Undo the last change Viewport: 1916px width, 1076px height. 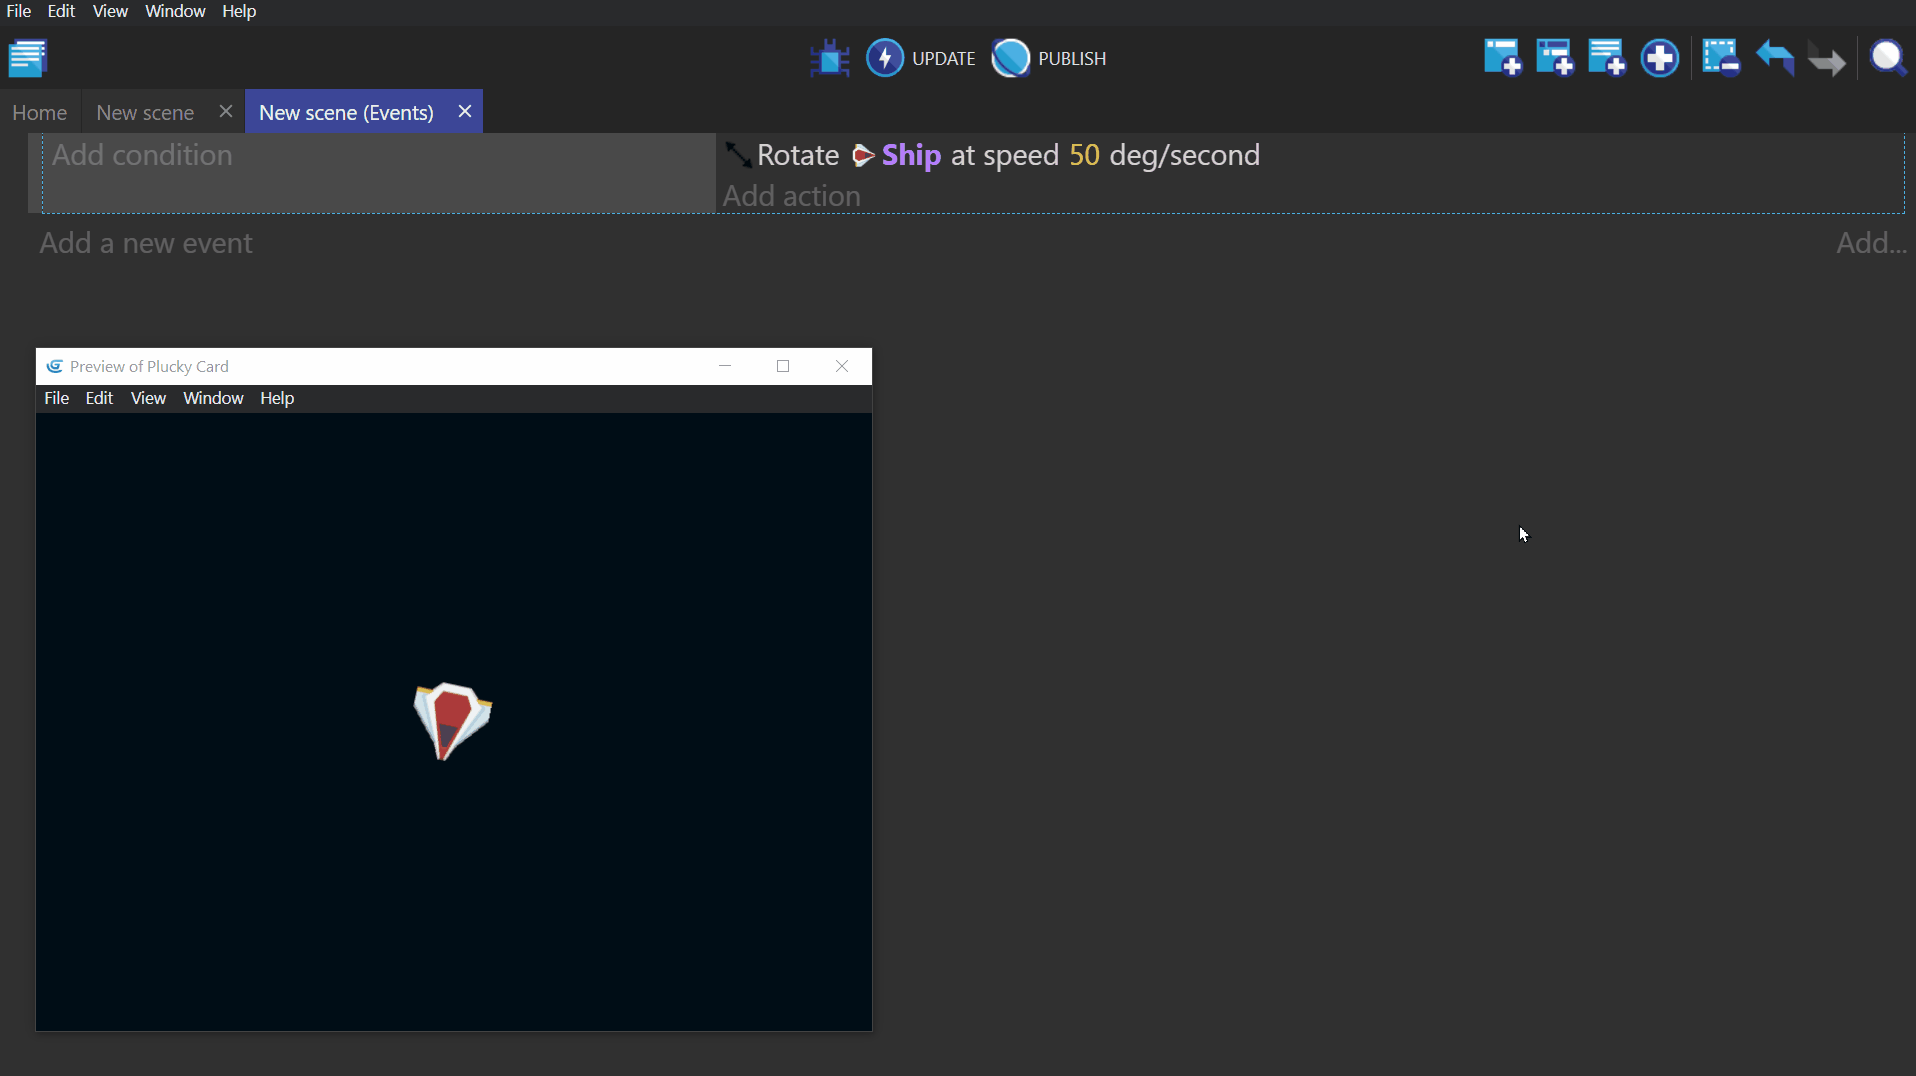pyautogui.click(x=1774, y=58)
